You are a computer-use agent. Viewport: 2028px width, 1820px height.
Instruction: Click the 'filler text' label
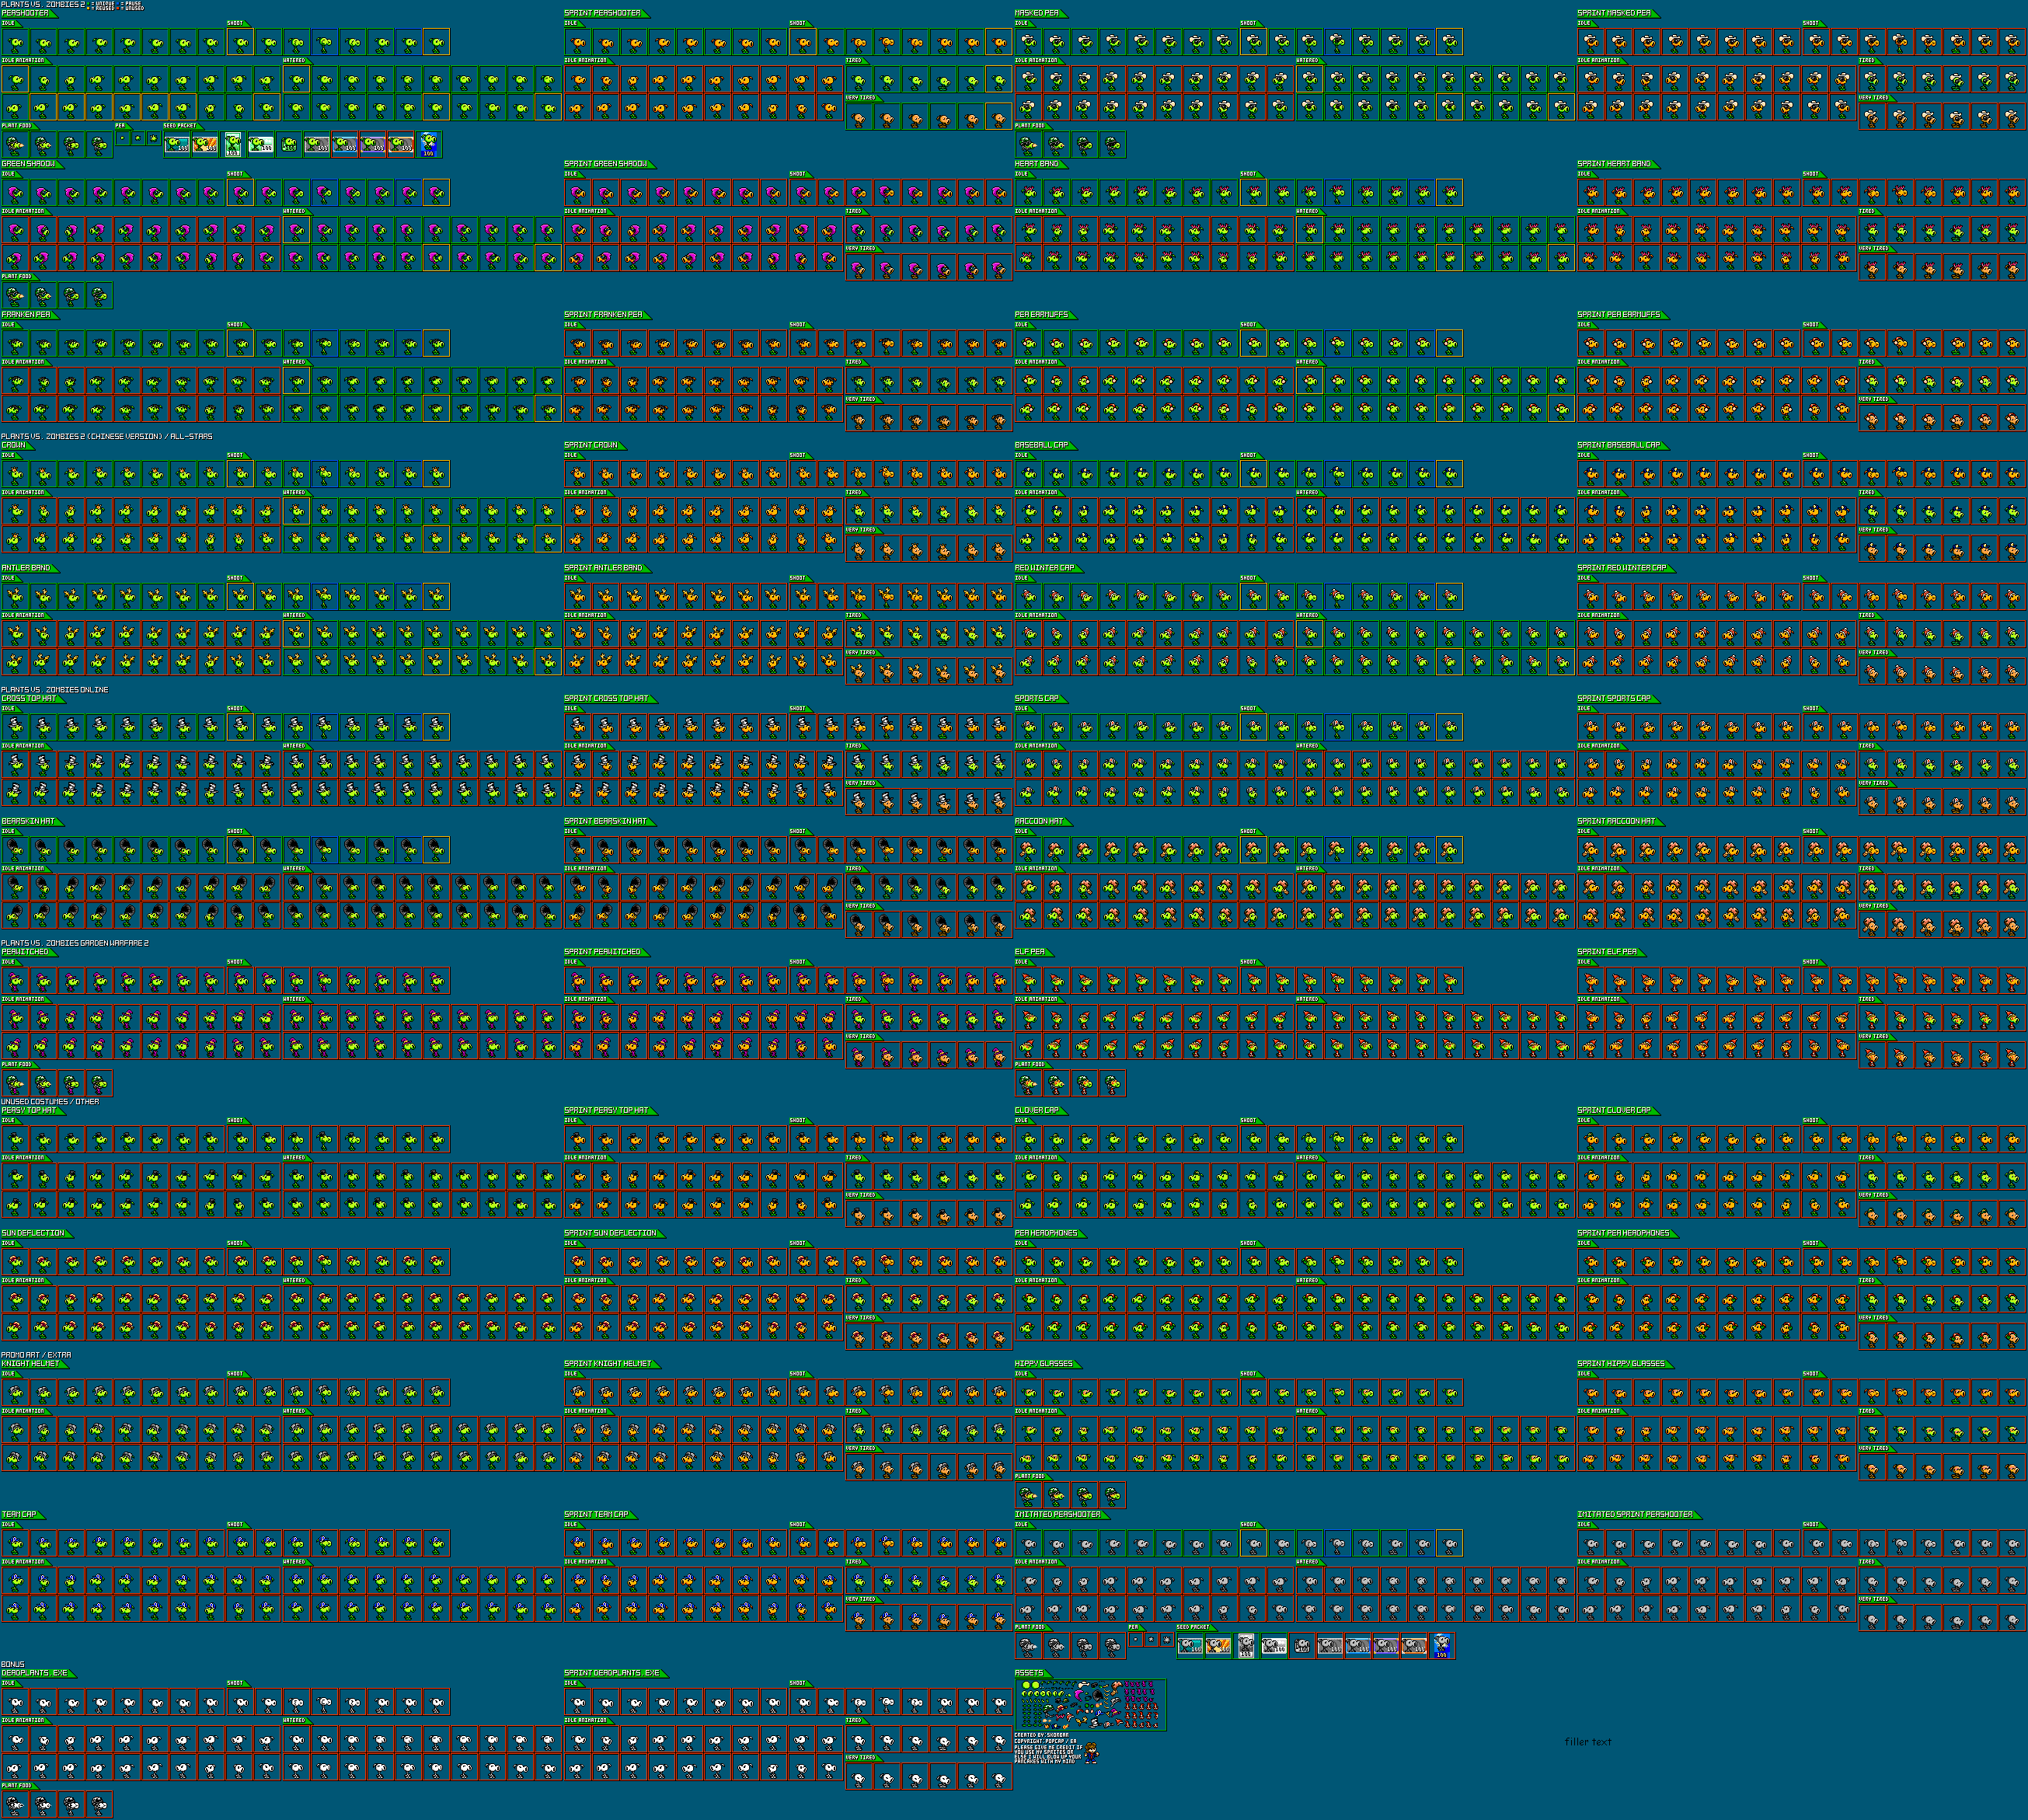pos(1588,1741)
